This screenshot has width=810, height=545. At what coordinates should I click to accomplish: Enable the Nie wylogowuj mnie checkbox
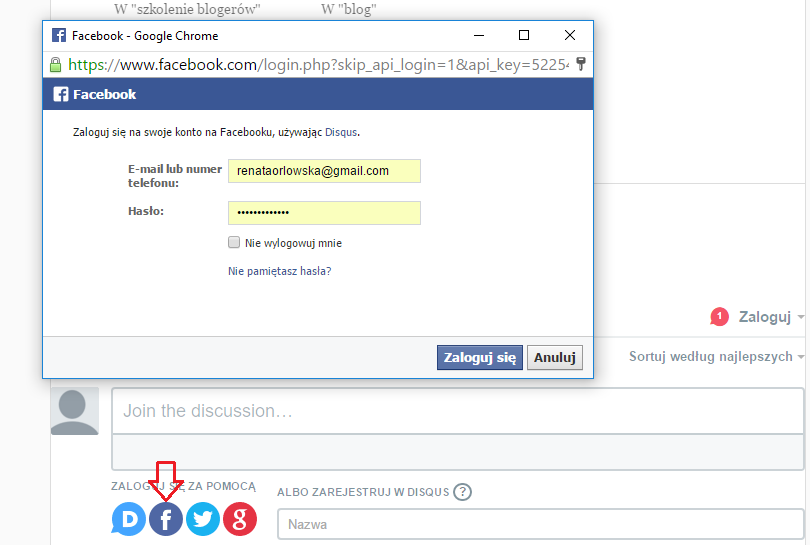click(x=234, y=242)
